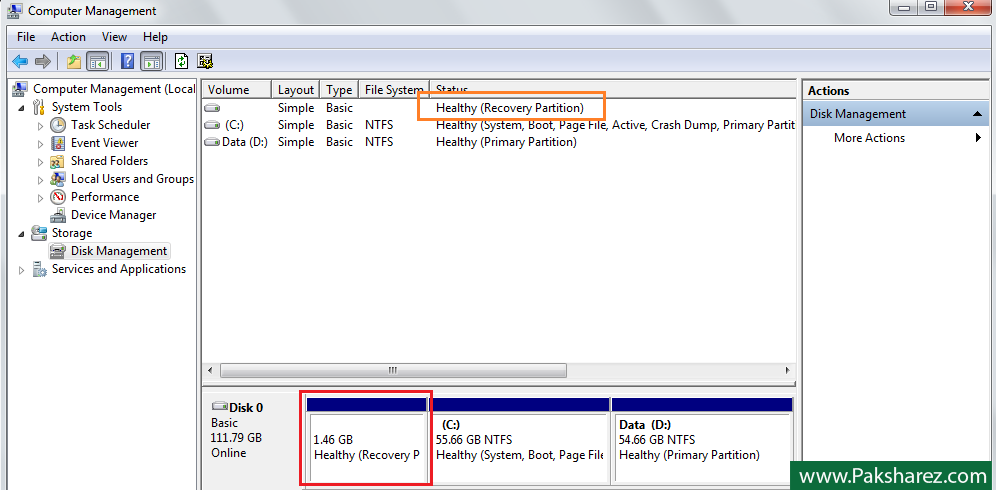
Task: Click the Up one level folder icon
Action: [74, 62]
